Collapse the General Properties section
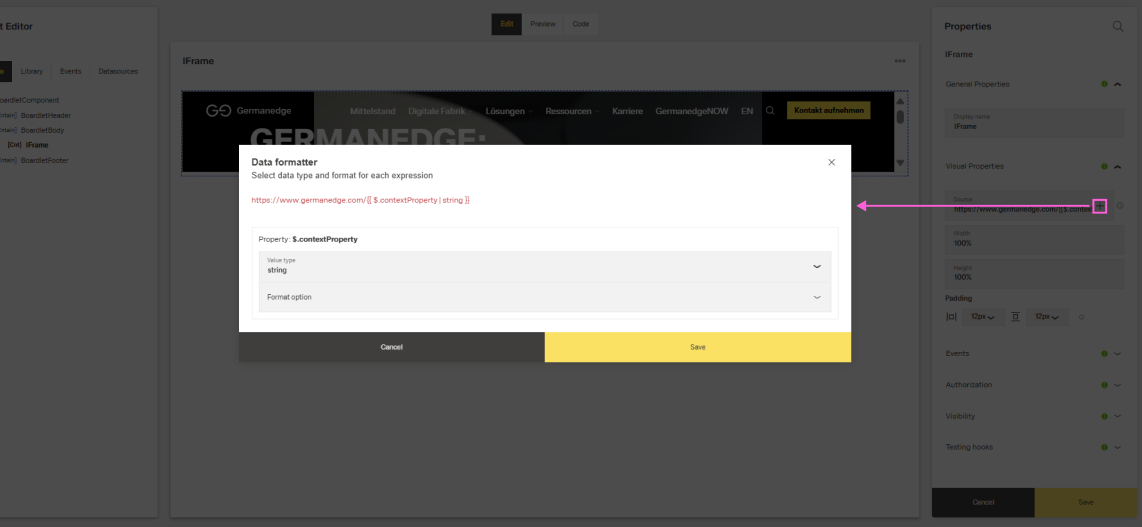The height and width of the screenshot is (527, 1142). [x=1117, y=84]
